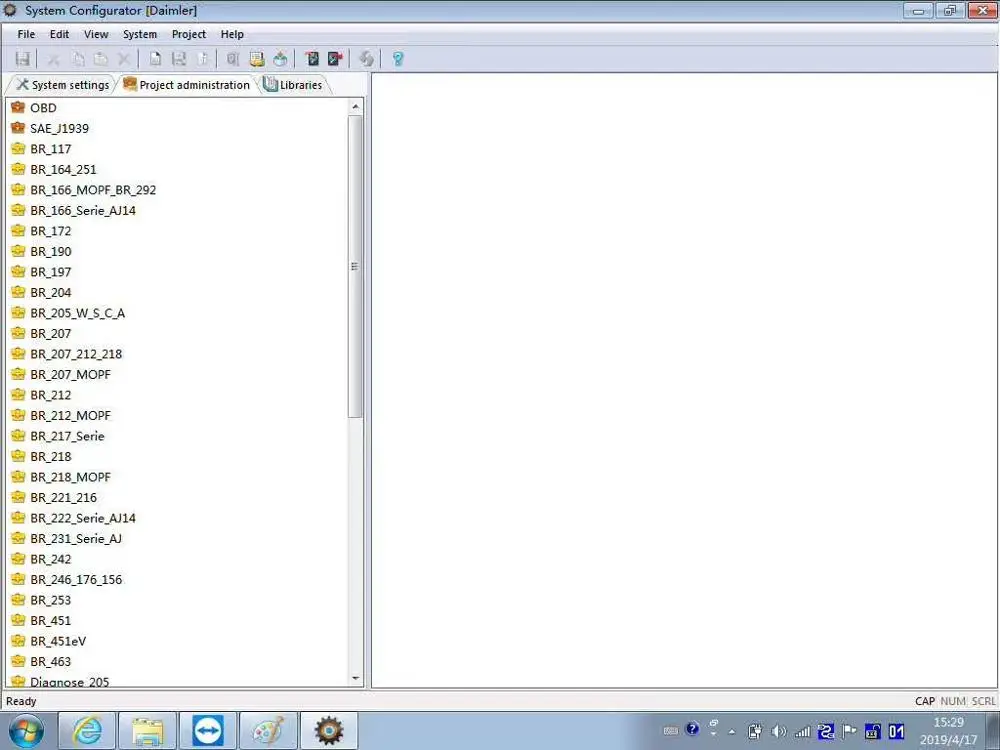Click the SAE_J1939 project briefcase icon

[18, 128]
